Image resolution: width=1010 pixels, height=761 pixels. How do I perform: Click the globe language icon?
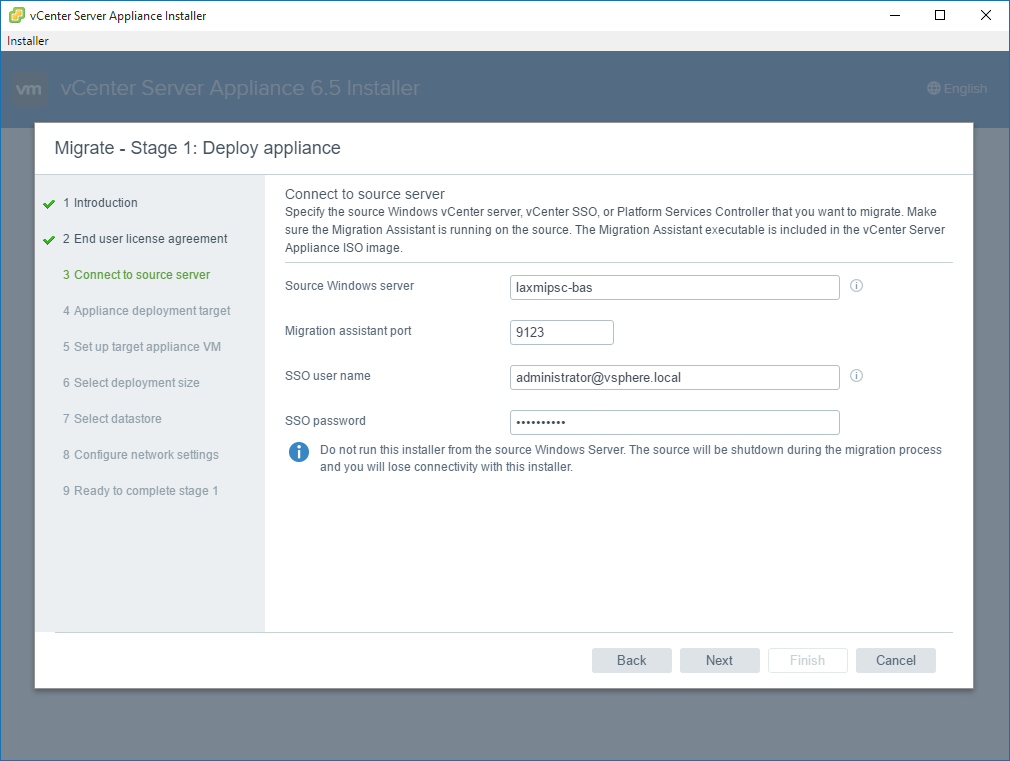[x=934, y=89]
